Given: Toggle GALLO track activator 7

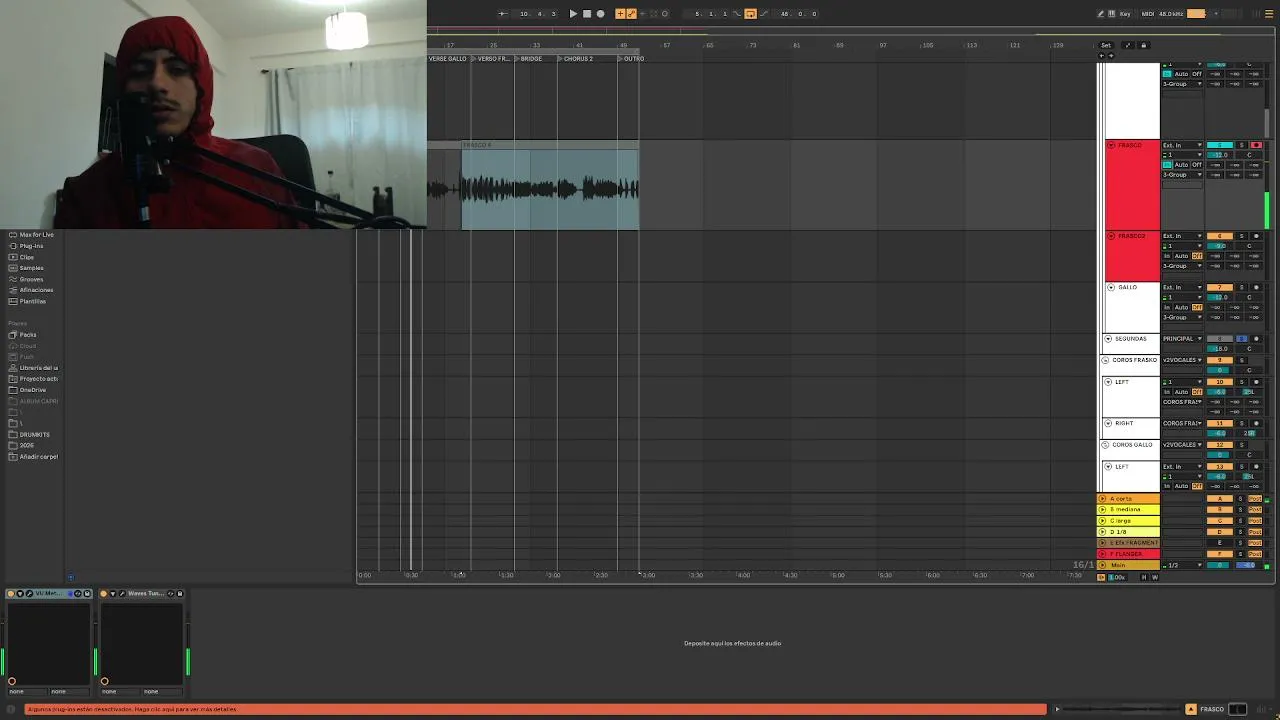Looking at the screenshot, I should point(1220,287).
